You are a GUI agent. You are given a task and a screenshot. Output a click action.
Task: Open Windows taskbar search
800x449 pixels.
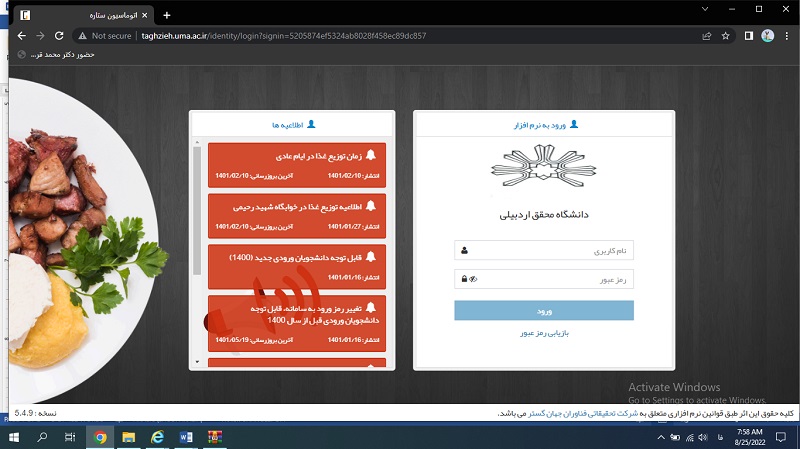tap(42, 437)
